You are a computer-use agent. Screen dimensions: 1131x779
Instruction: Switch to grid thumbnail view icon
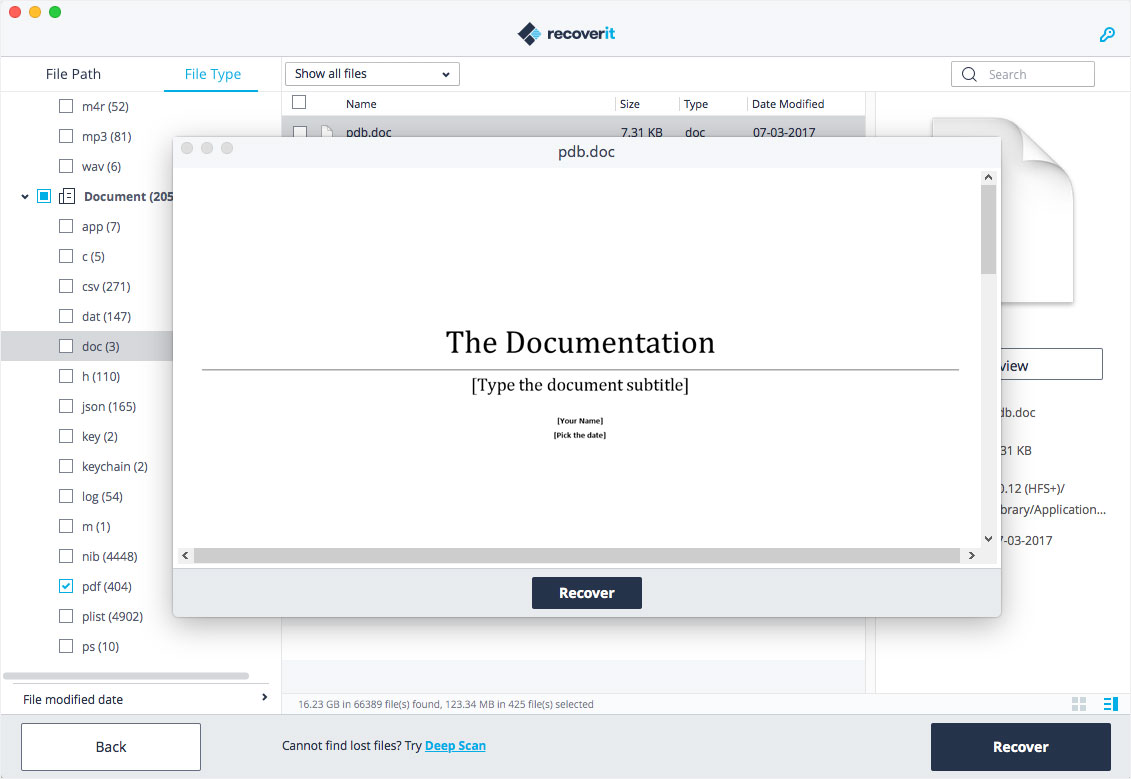pos(1079,704)
